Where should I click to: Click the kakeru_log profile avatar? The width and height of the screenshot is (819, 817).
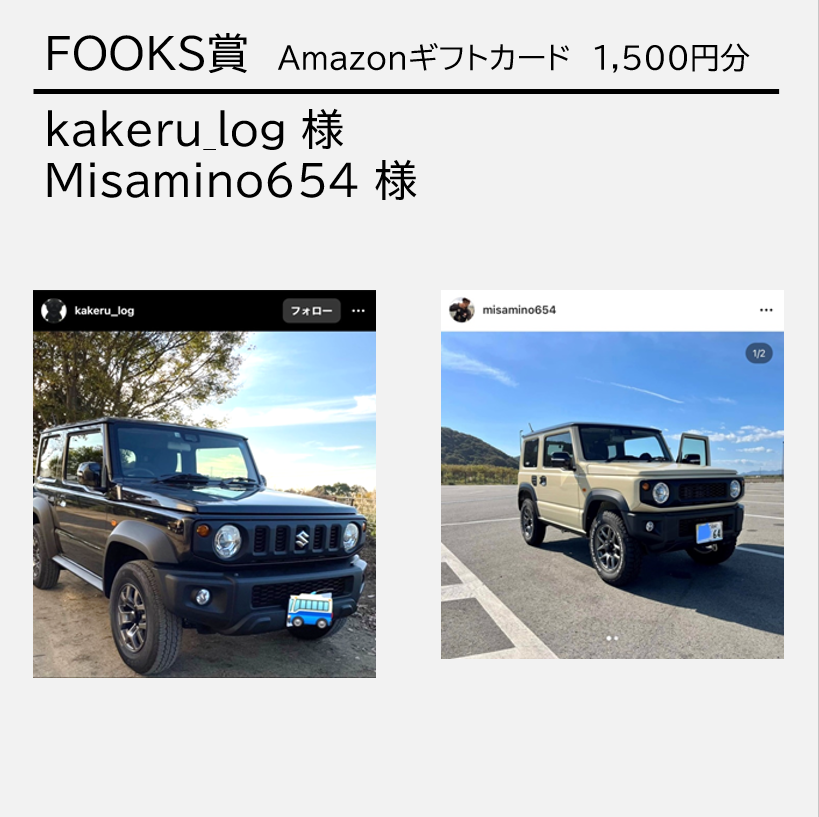point(54,311)
